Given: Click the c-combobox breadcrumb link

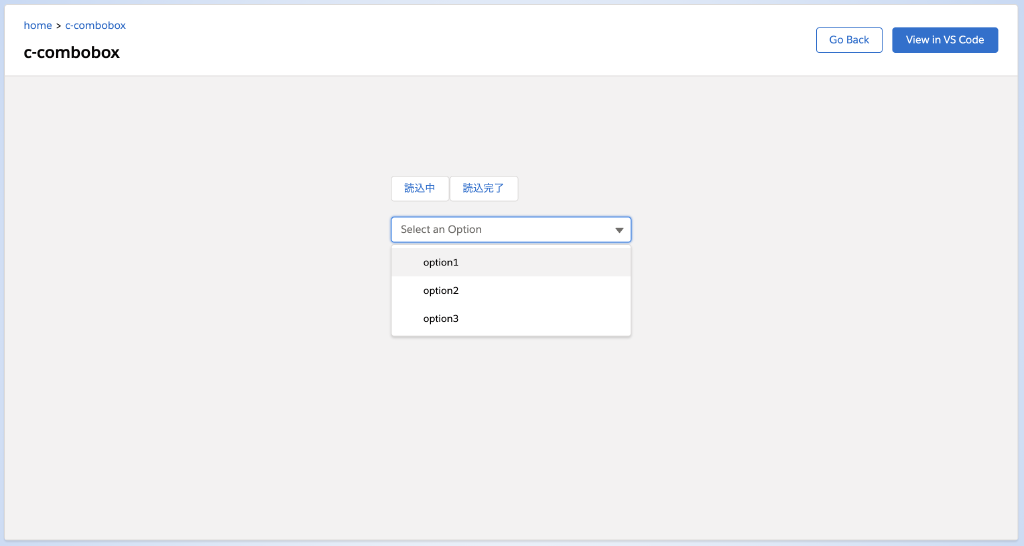Looking at the screenshot, I should 95,26.
